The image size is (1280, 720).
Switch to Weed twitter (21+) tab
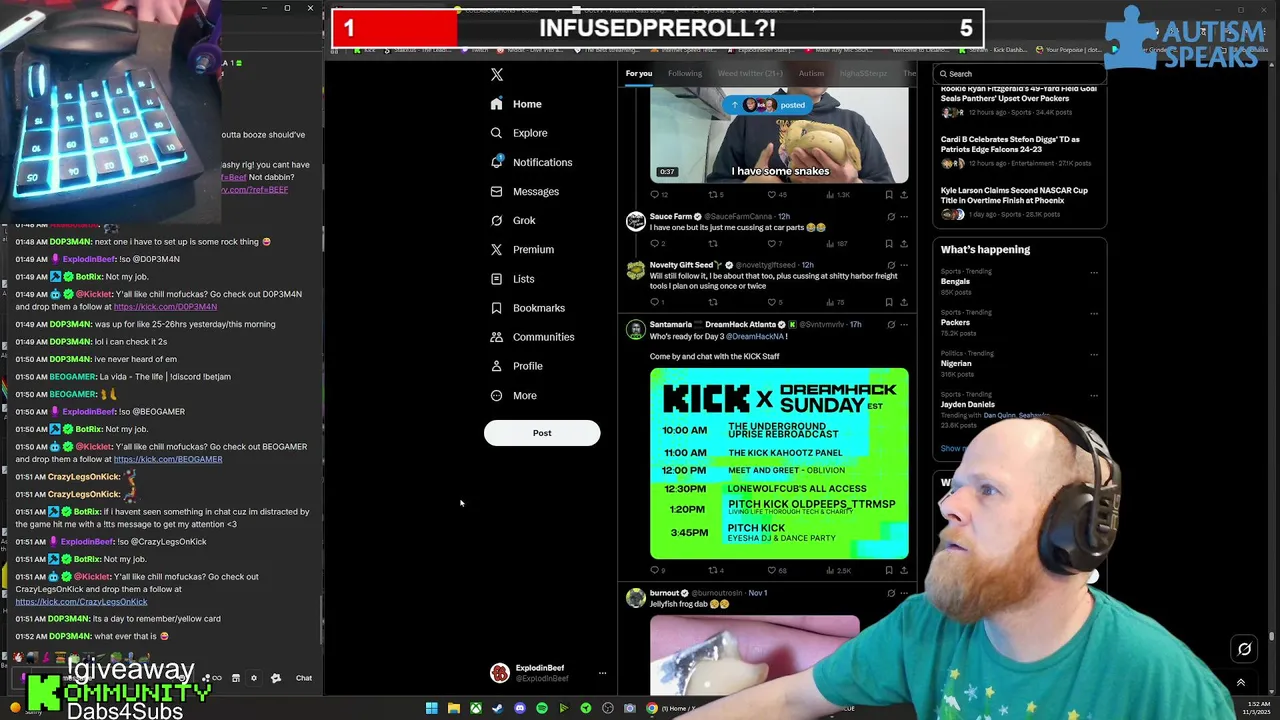click(x=750, y=73)
